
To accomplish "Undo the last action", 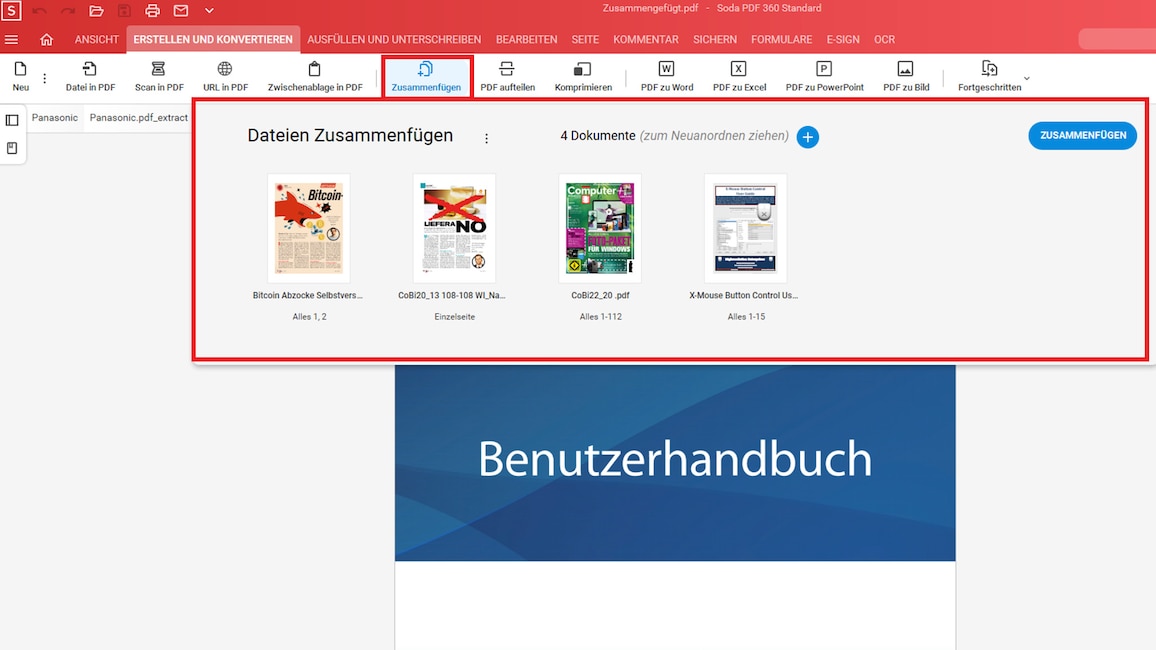I will pos(39,11).
